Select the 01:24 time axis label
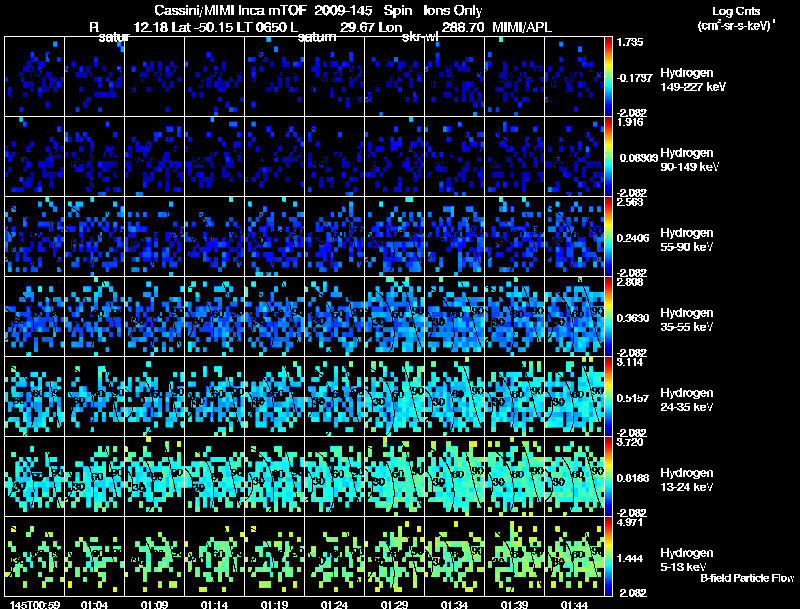 (x=334, y=603)
